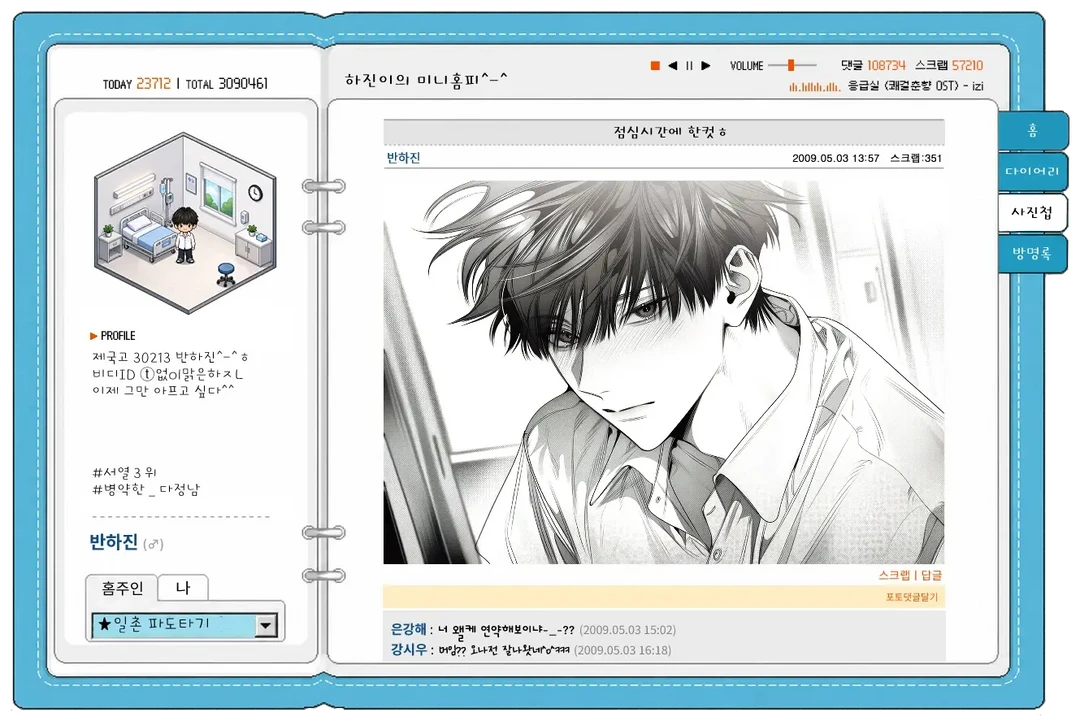The width and height of the screenshot is (1080, 722).
Task: Click the 스크랩:351 count text
Action: [x=915, y=158]
